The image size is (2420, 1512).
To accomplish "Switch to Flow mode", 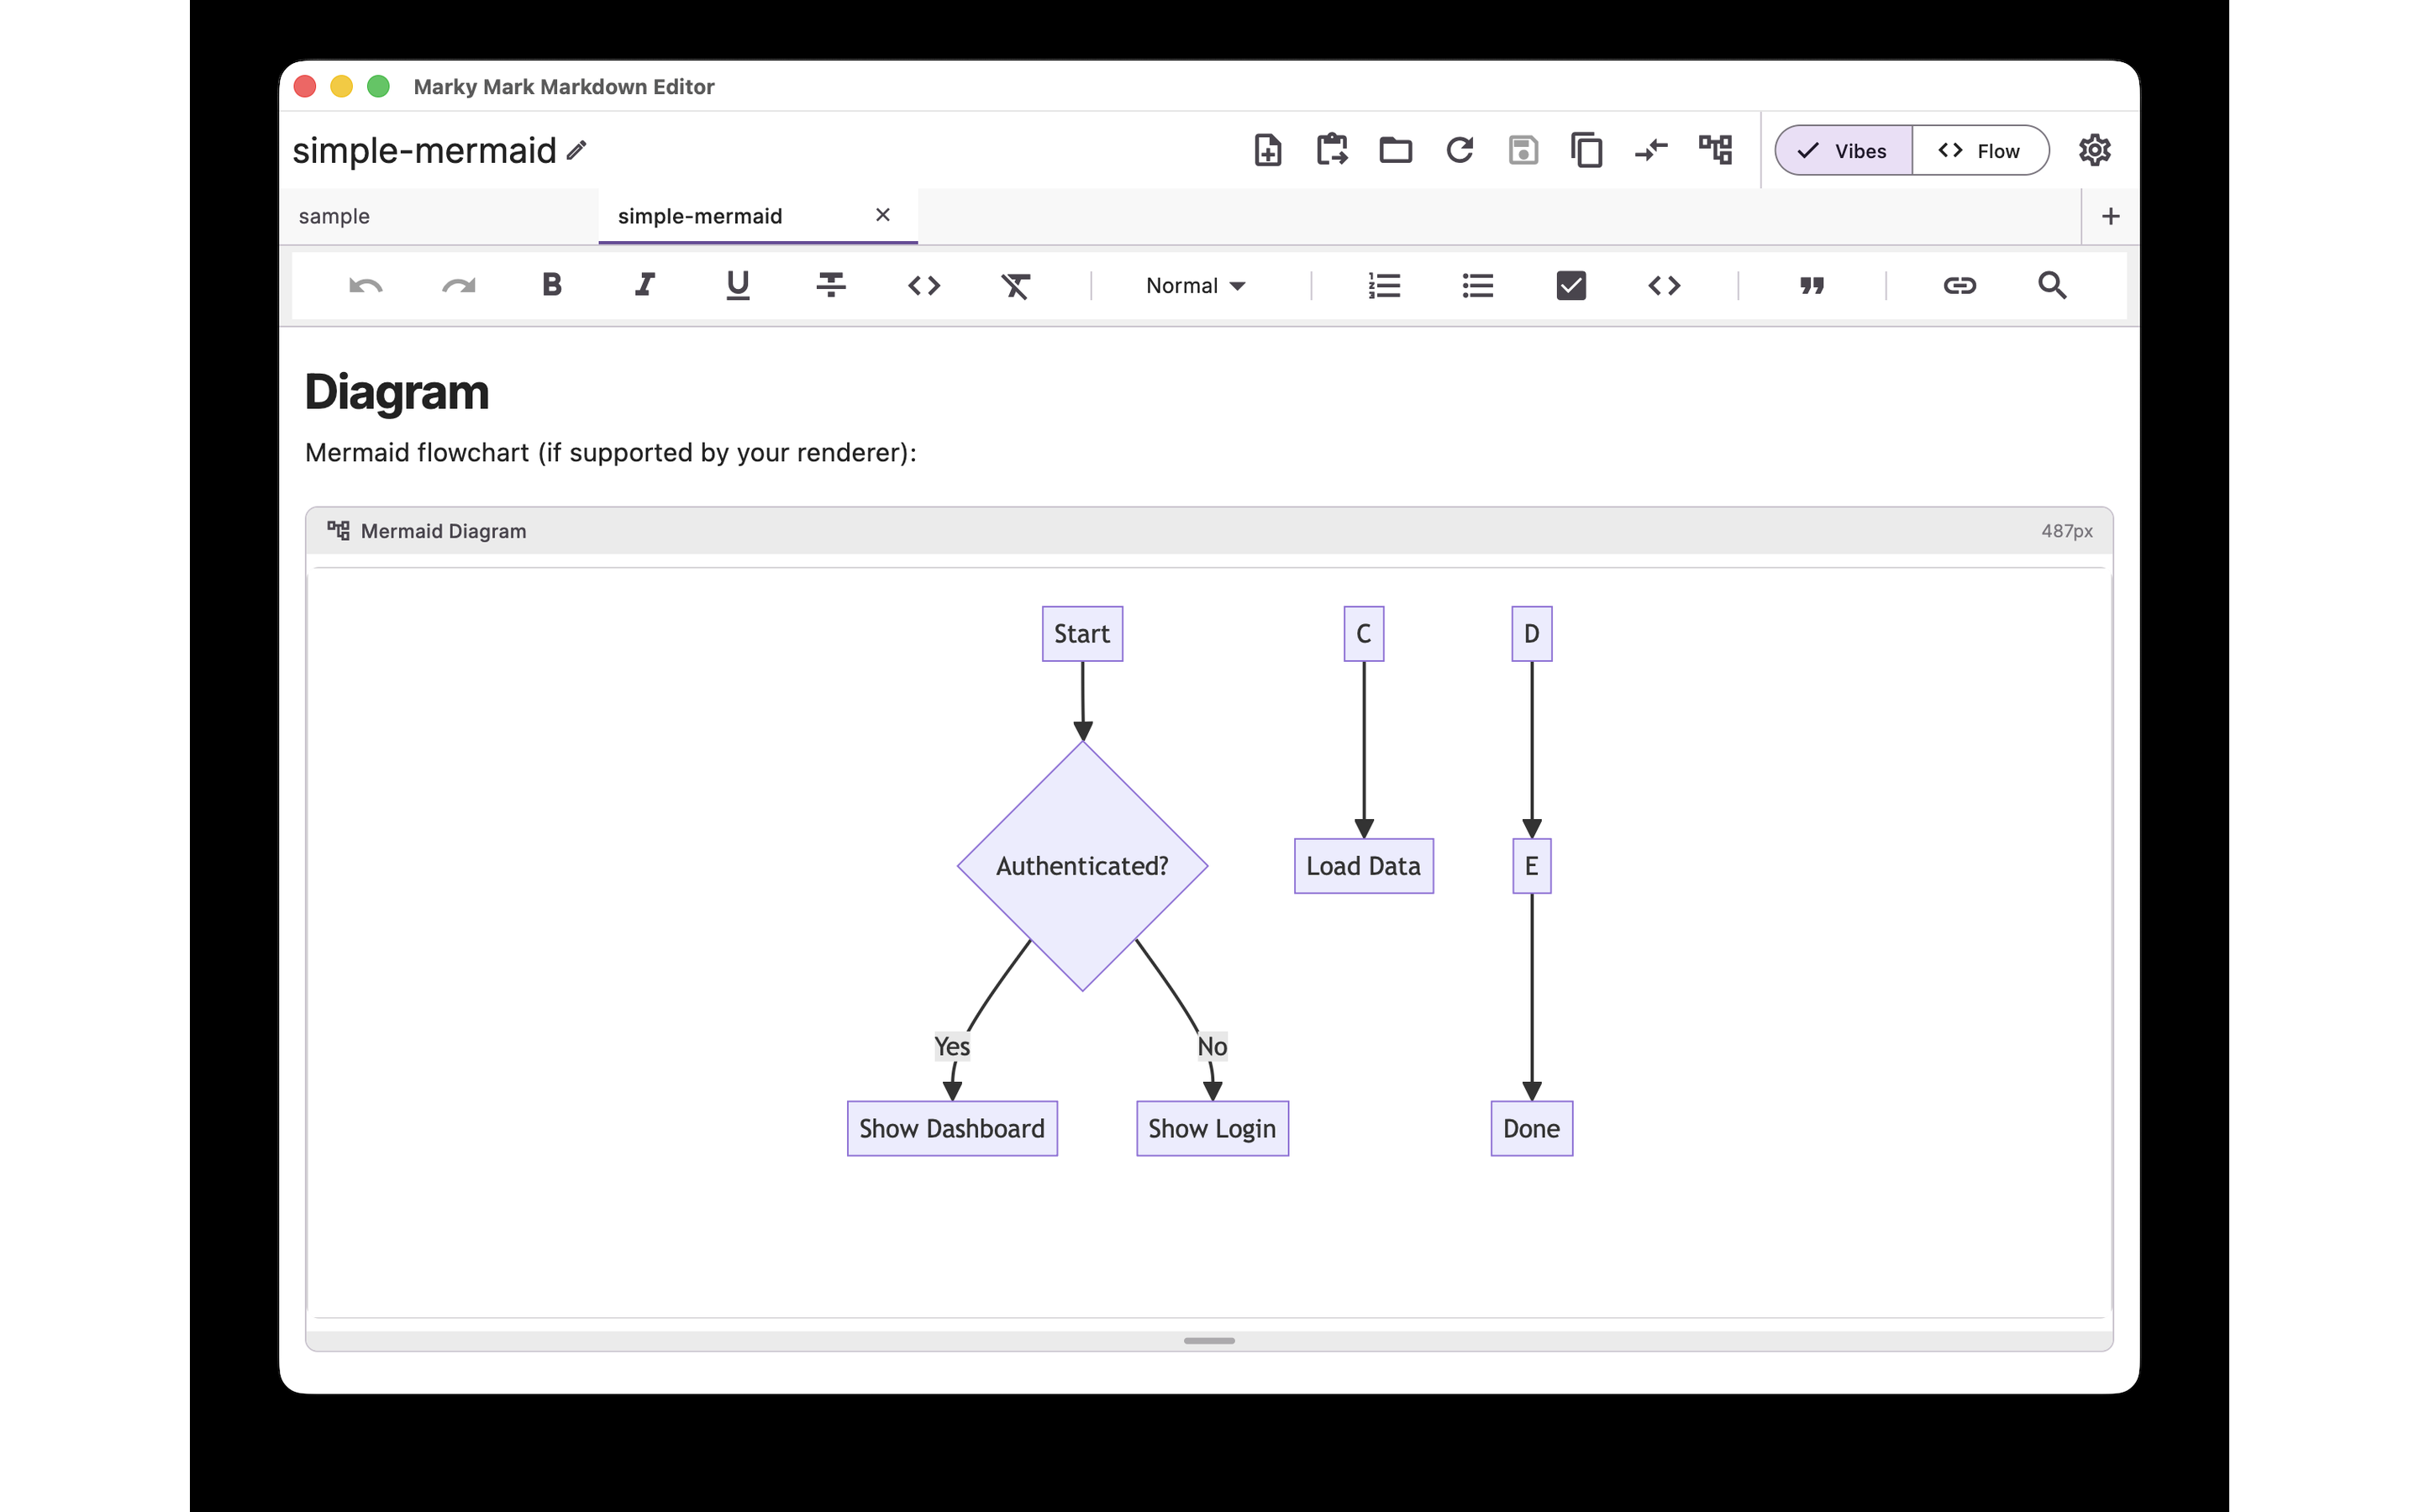I will 1980,151.
